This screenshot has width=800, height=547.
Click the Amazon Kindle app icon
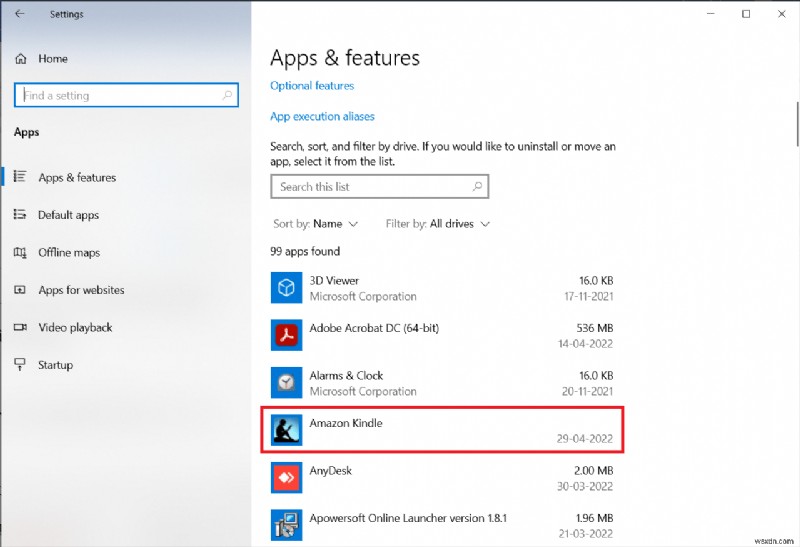pyautogui.click(x=286, y=430)
